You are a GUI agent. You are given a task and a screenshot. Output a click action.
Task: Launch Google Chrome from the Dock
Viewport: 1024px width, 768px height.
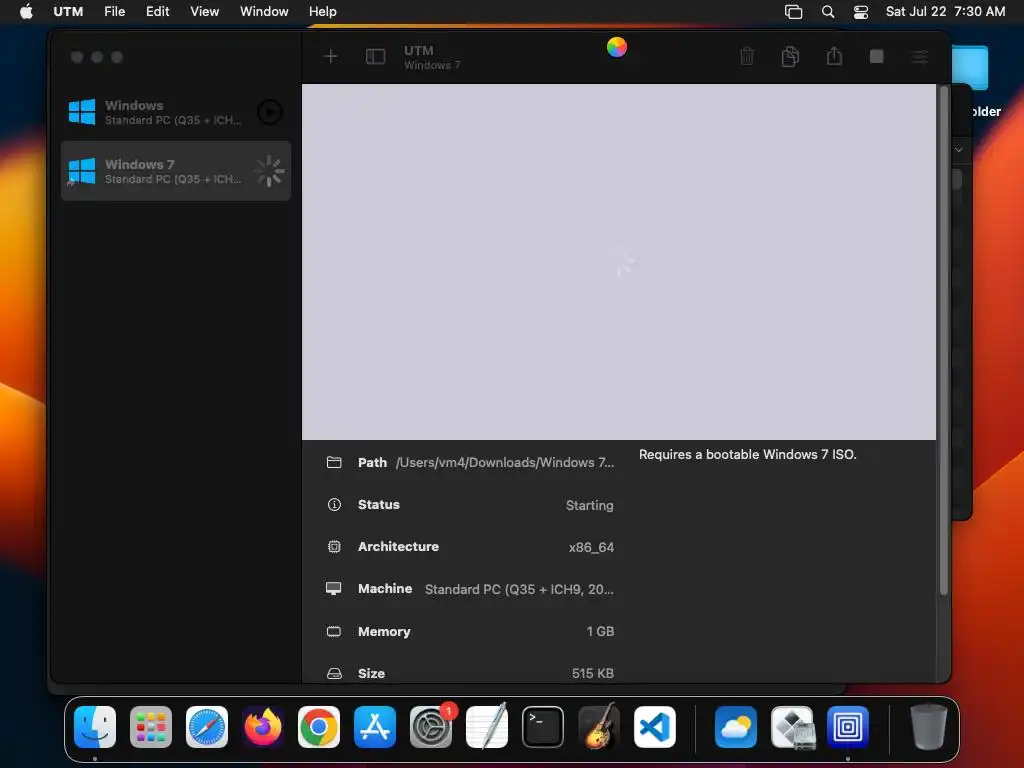click(x=319, y=726)
